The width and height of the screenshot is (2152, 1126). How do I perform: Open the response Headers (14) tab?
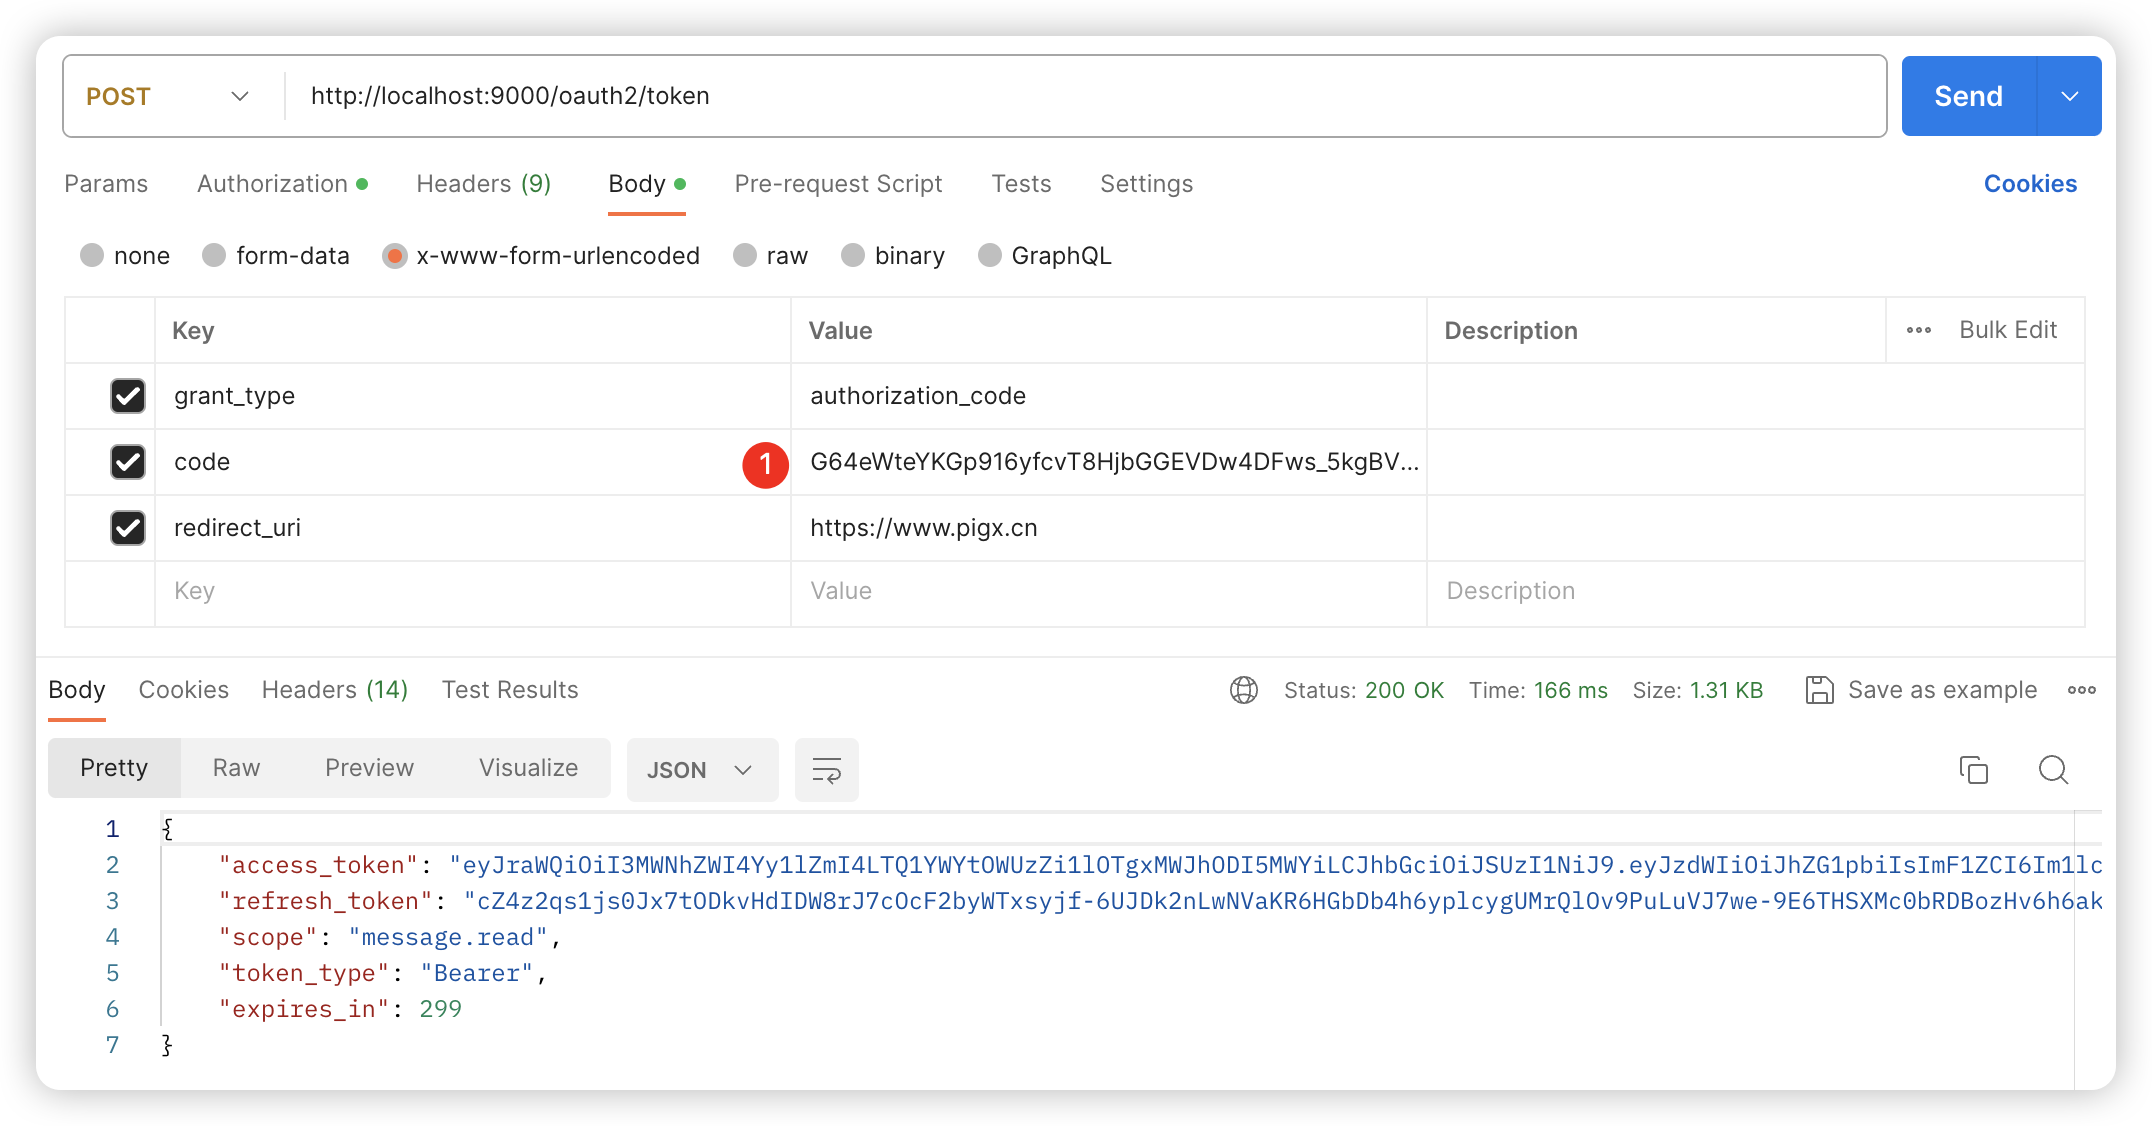(334, 690)
